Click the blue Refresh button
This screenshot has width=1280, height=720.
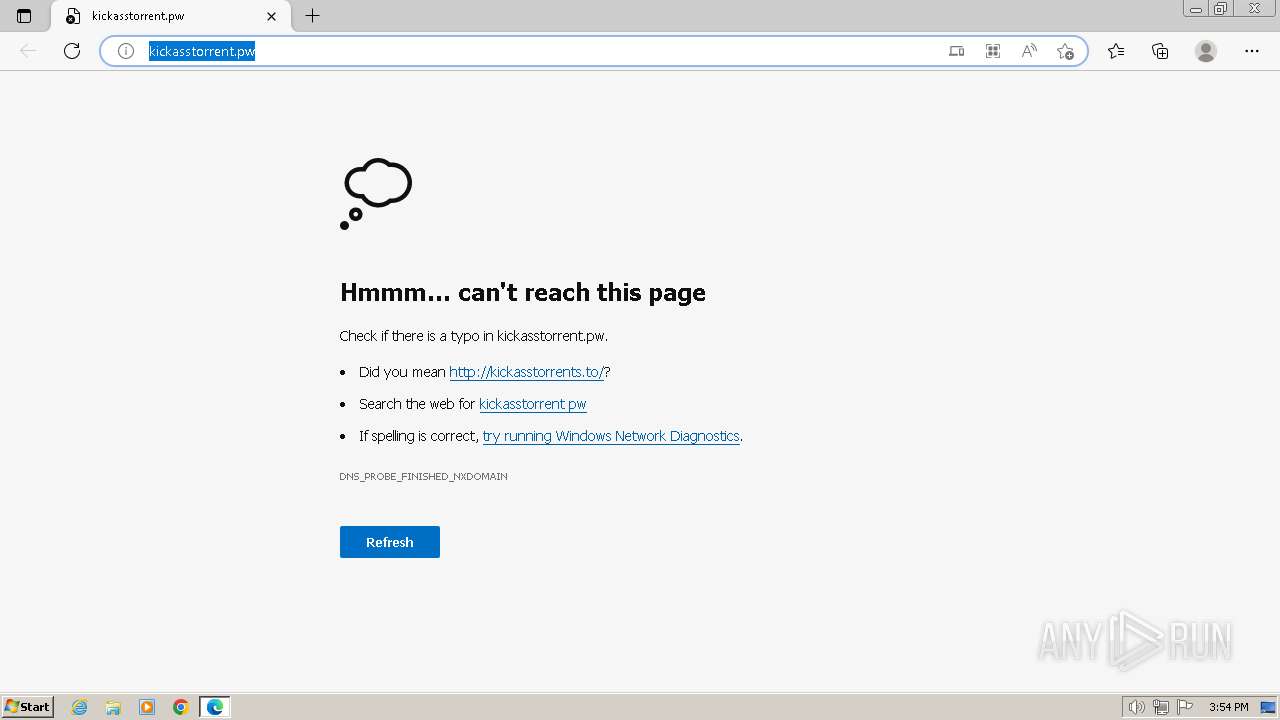390,542
